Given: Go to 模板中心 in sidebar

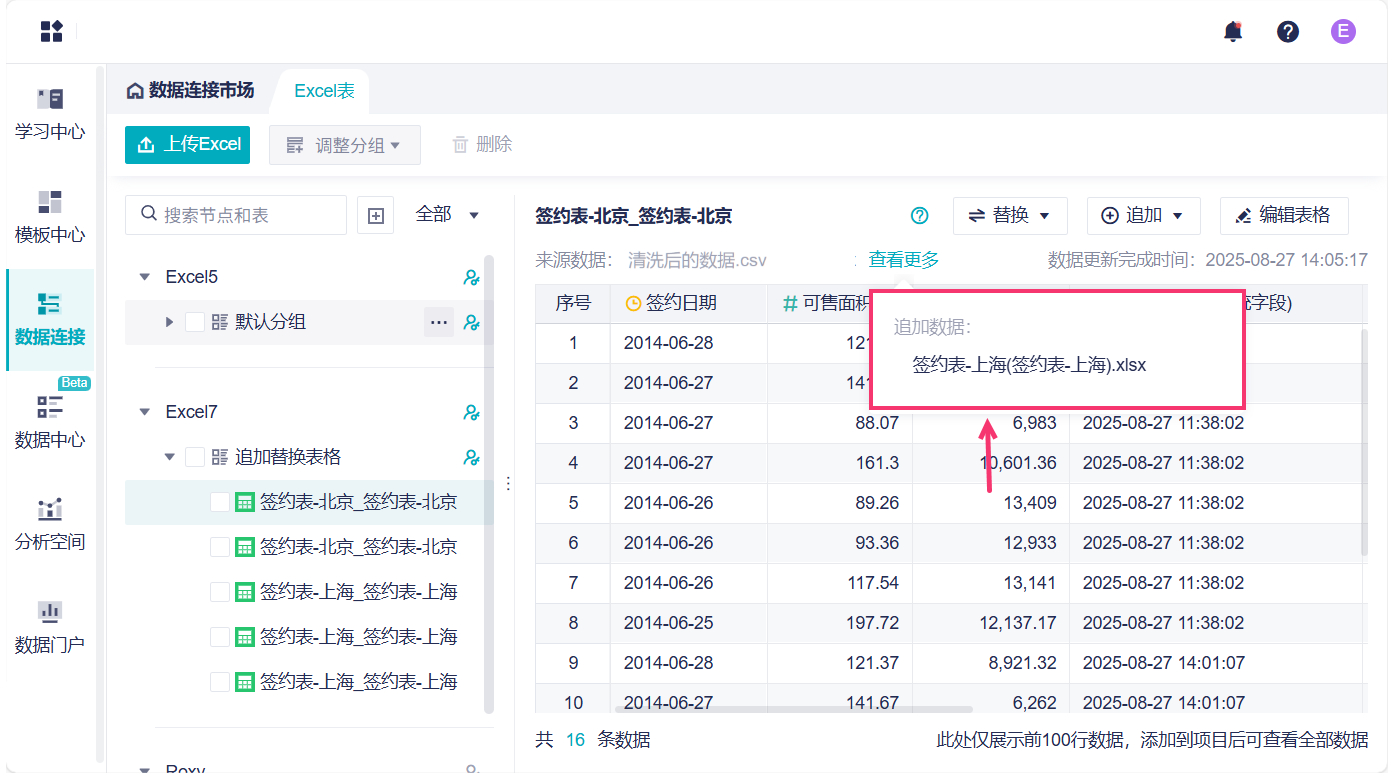Looking at the screenshot, I should click(50, 215).
